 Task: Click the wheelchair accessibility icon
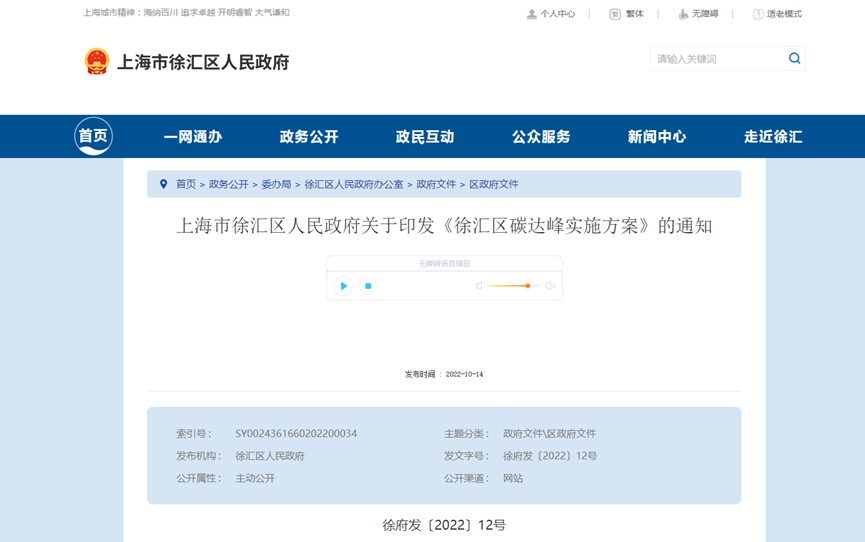(x=683, y=14)
